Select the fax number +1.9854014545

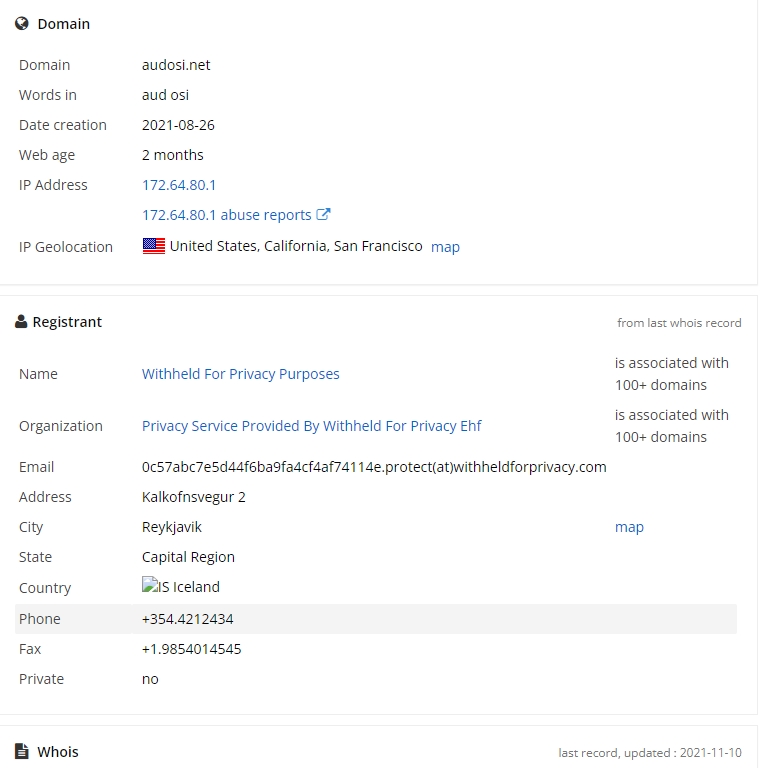(x=192, y=649)
